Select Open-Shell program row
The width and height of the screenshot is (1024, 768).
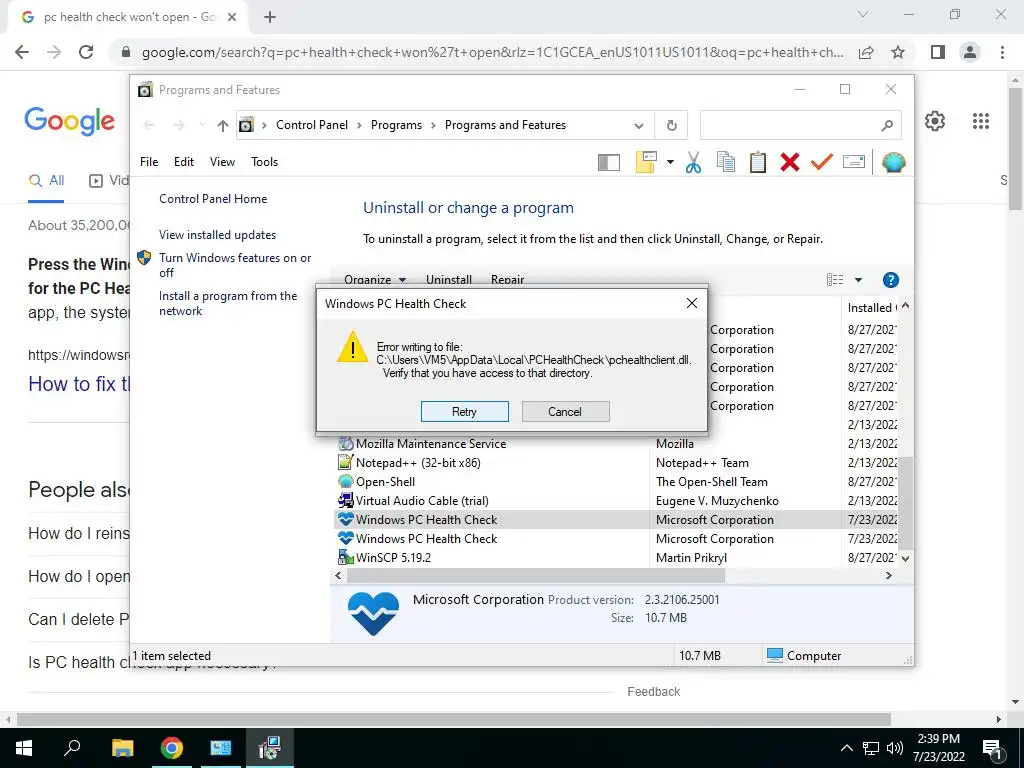click(x=618, y=481)
